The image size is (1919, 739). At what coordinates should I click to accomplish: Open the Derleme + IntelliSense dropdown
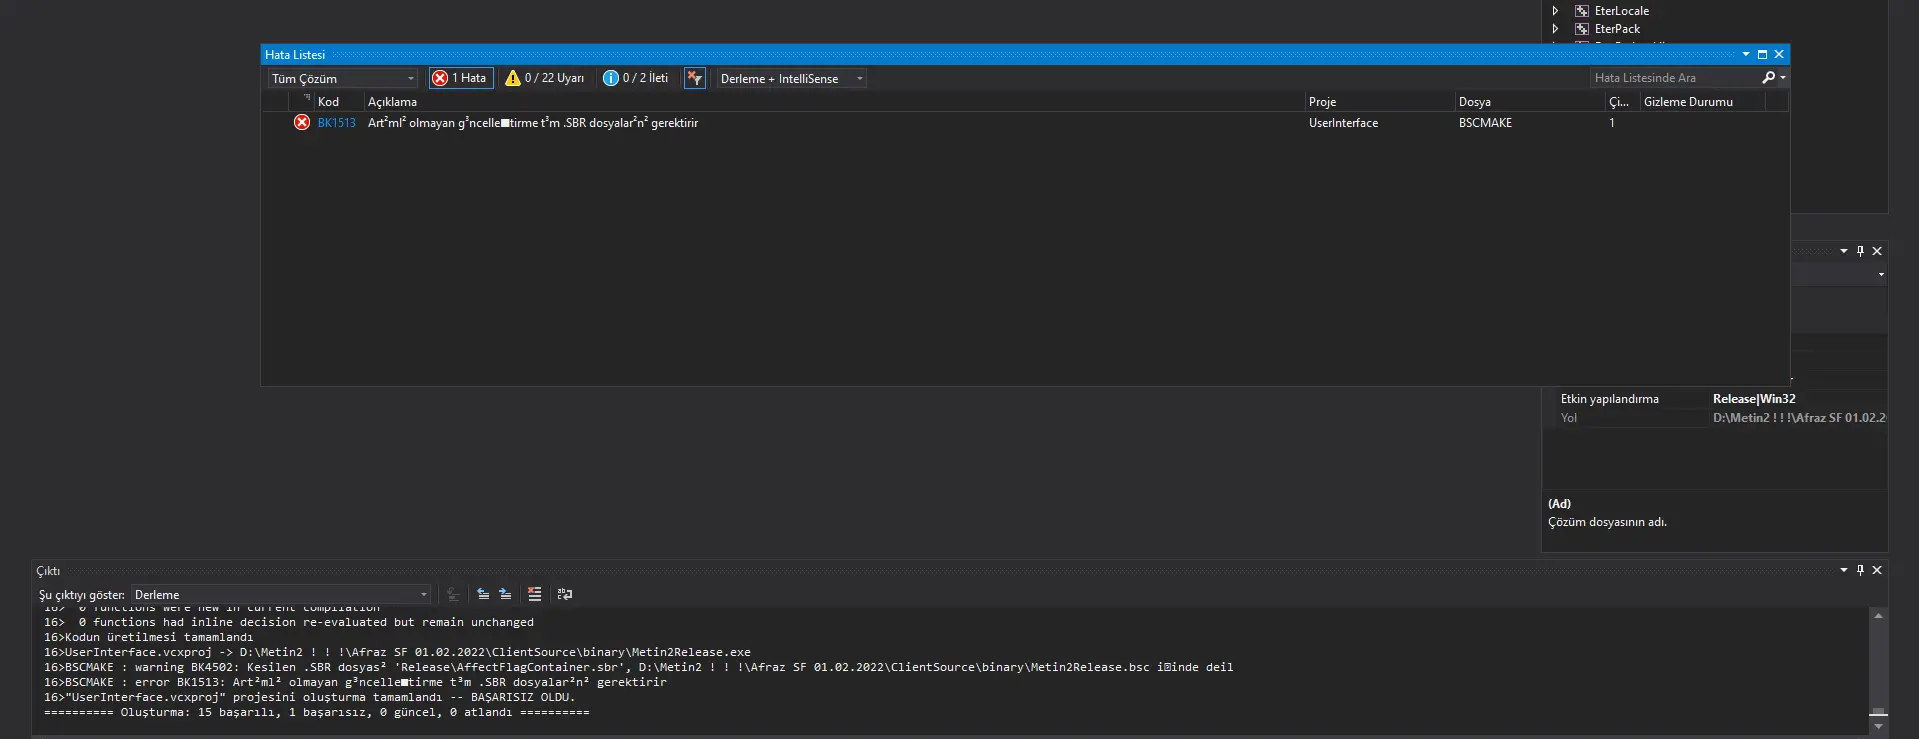pyautogui.click(x=790, y=78)
